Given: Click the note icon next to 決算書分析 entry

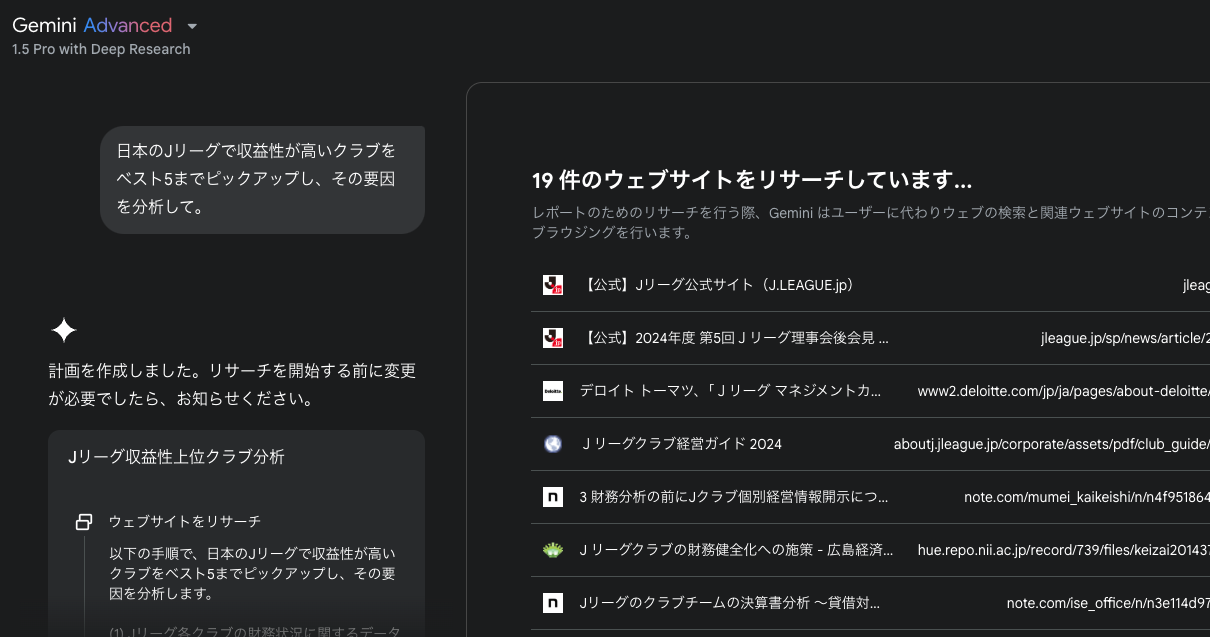Looking at the screenshot, I should [553, 602].
